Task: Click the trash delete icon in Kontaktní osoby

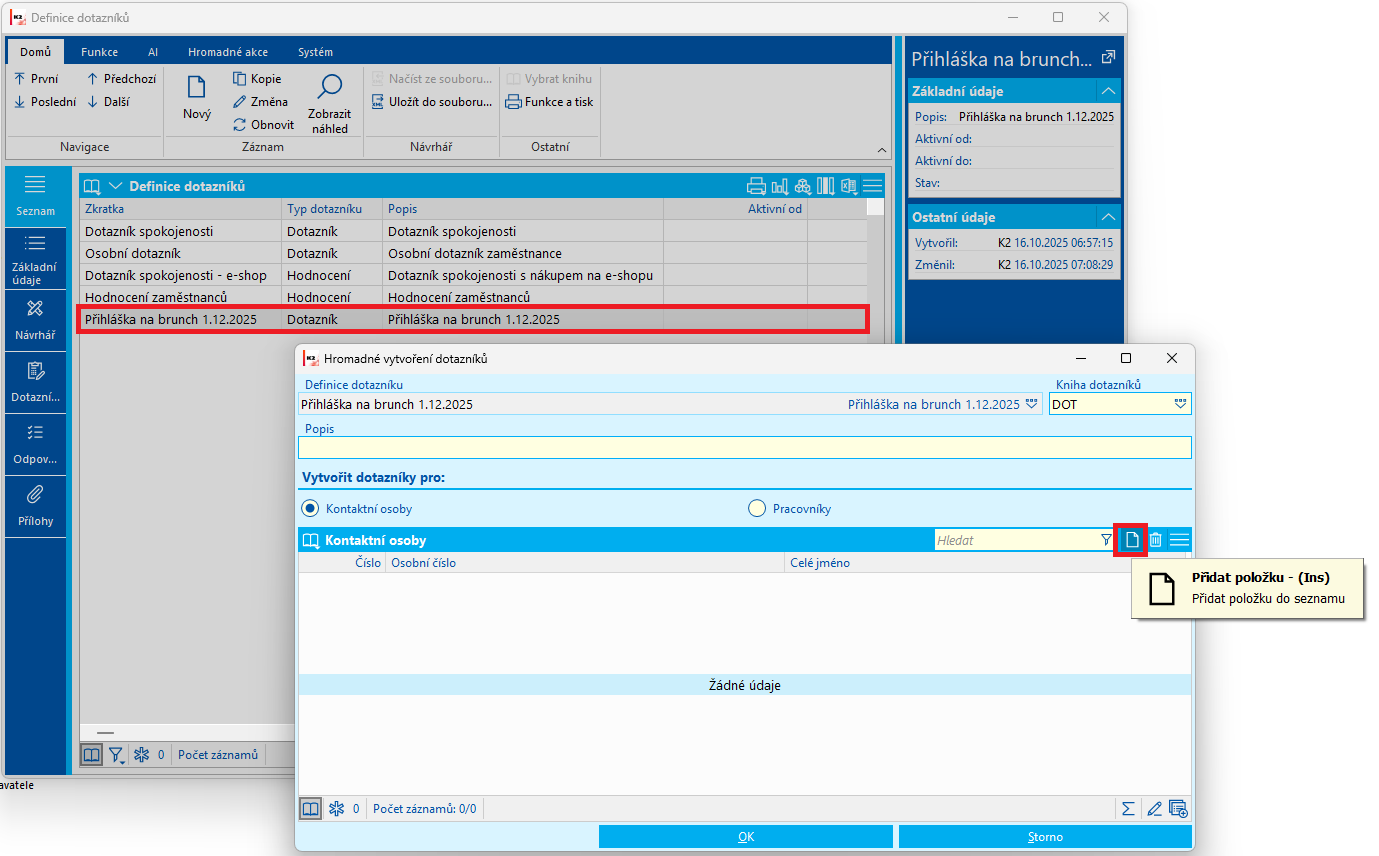Action: [x=1155, y=540]
